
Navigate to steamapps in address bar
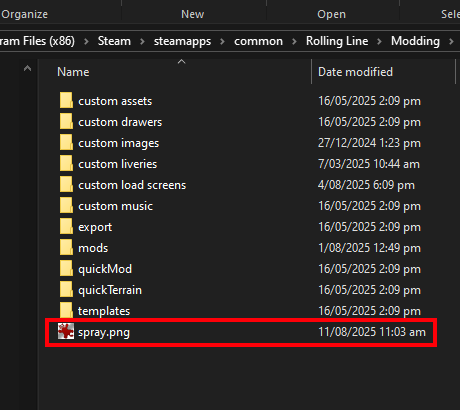[182, 41]
